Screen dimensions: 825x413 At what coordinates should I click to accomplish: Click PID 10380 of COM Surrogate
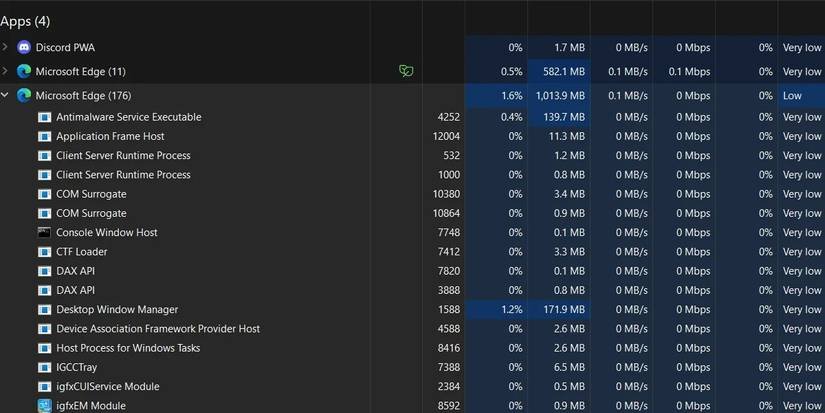point(446,194)
